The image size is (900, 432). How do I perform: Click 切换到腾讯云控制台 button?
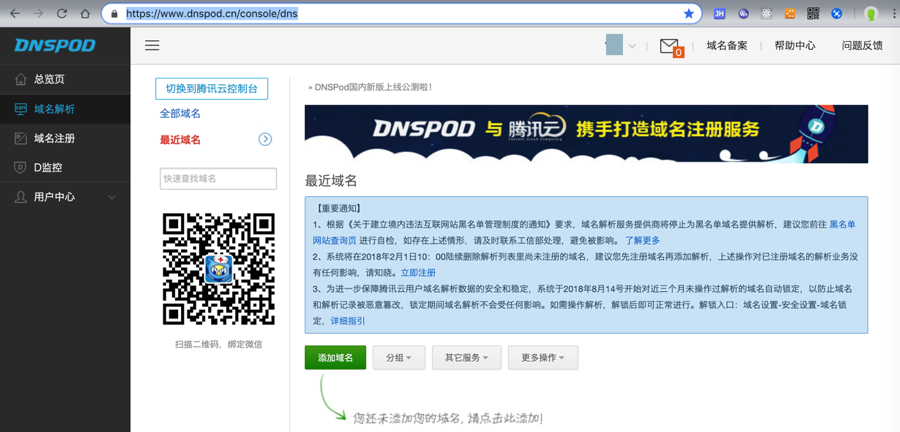point(212,89)
